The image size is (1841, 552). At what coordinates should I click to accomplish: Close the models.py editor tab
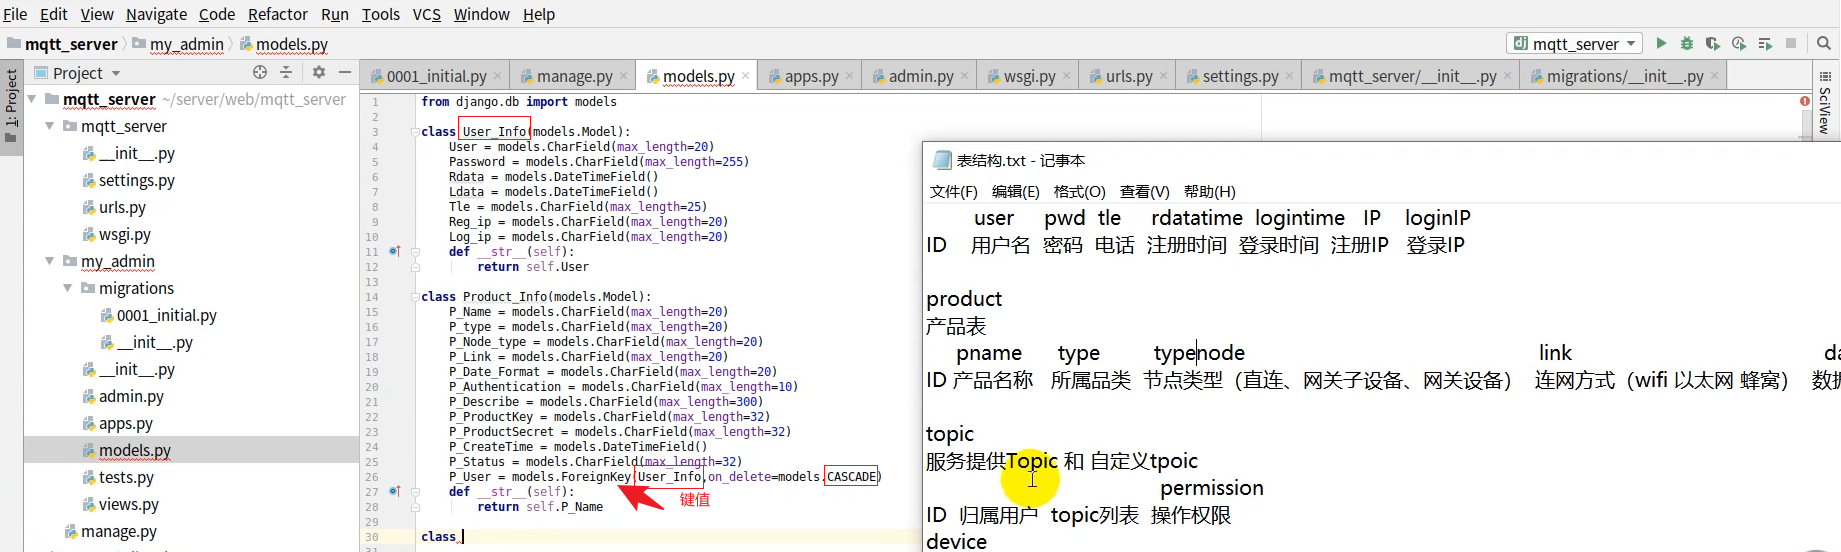point(745,76)
